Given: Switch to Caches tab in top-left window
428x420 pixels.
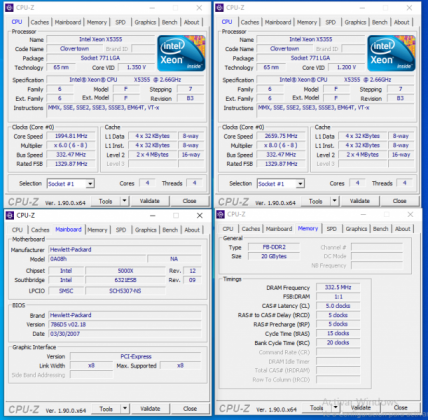Looking at the screenshot, I should coord(40,22).
